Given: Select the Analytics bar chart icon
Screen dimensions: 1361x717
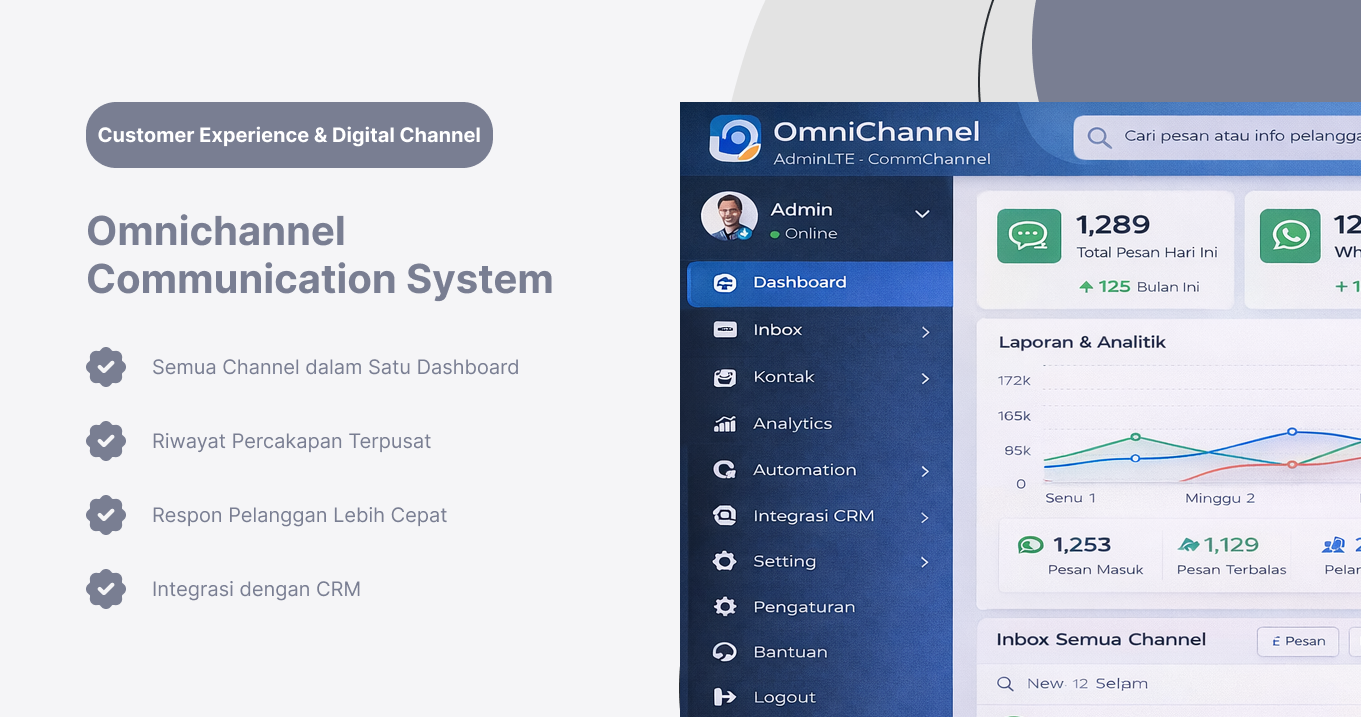Looking at the screenshot, I should tap(724, 423).
